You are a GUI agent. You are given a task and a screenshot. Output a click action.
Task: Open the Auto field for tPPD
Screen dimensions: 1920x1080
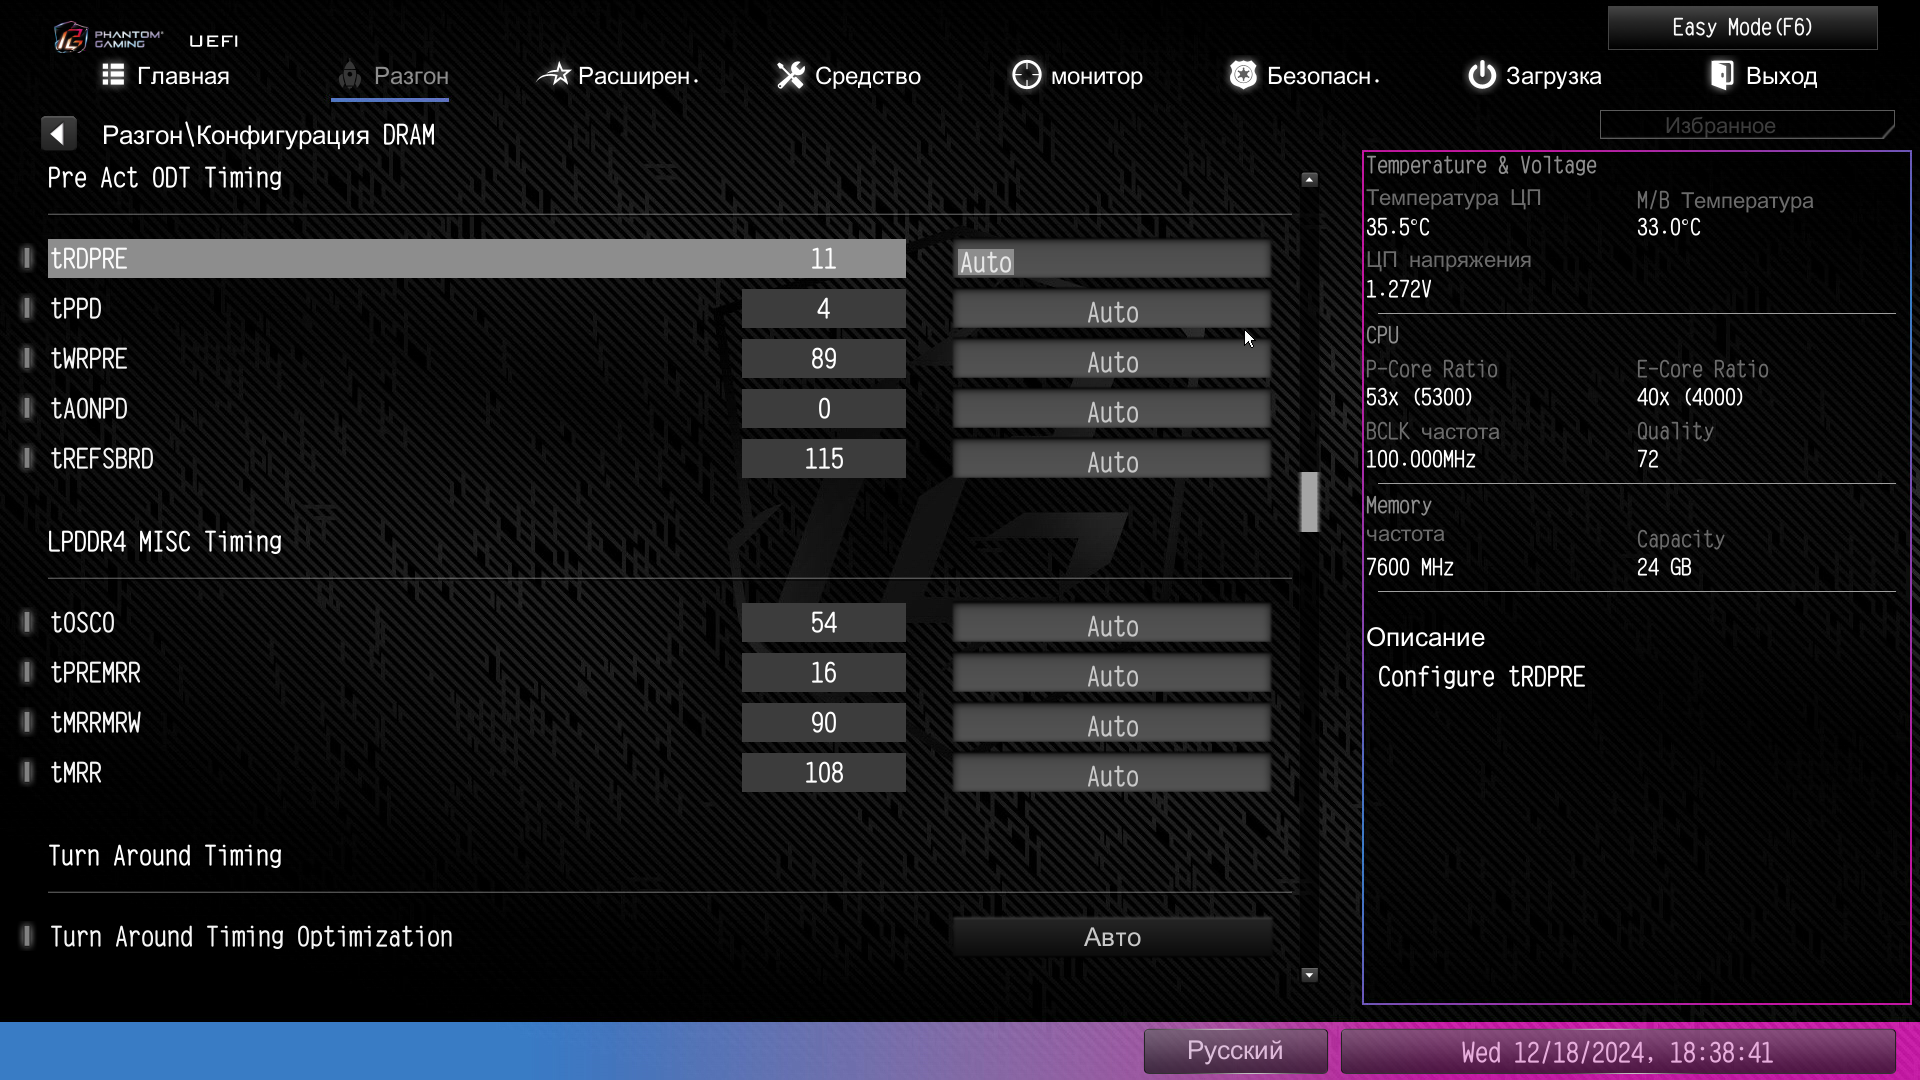click(1111, 311)
